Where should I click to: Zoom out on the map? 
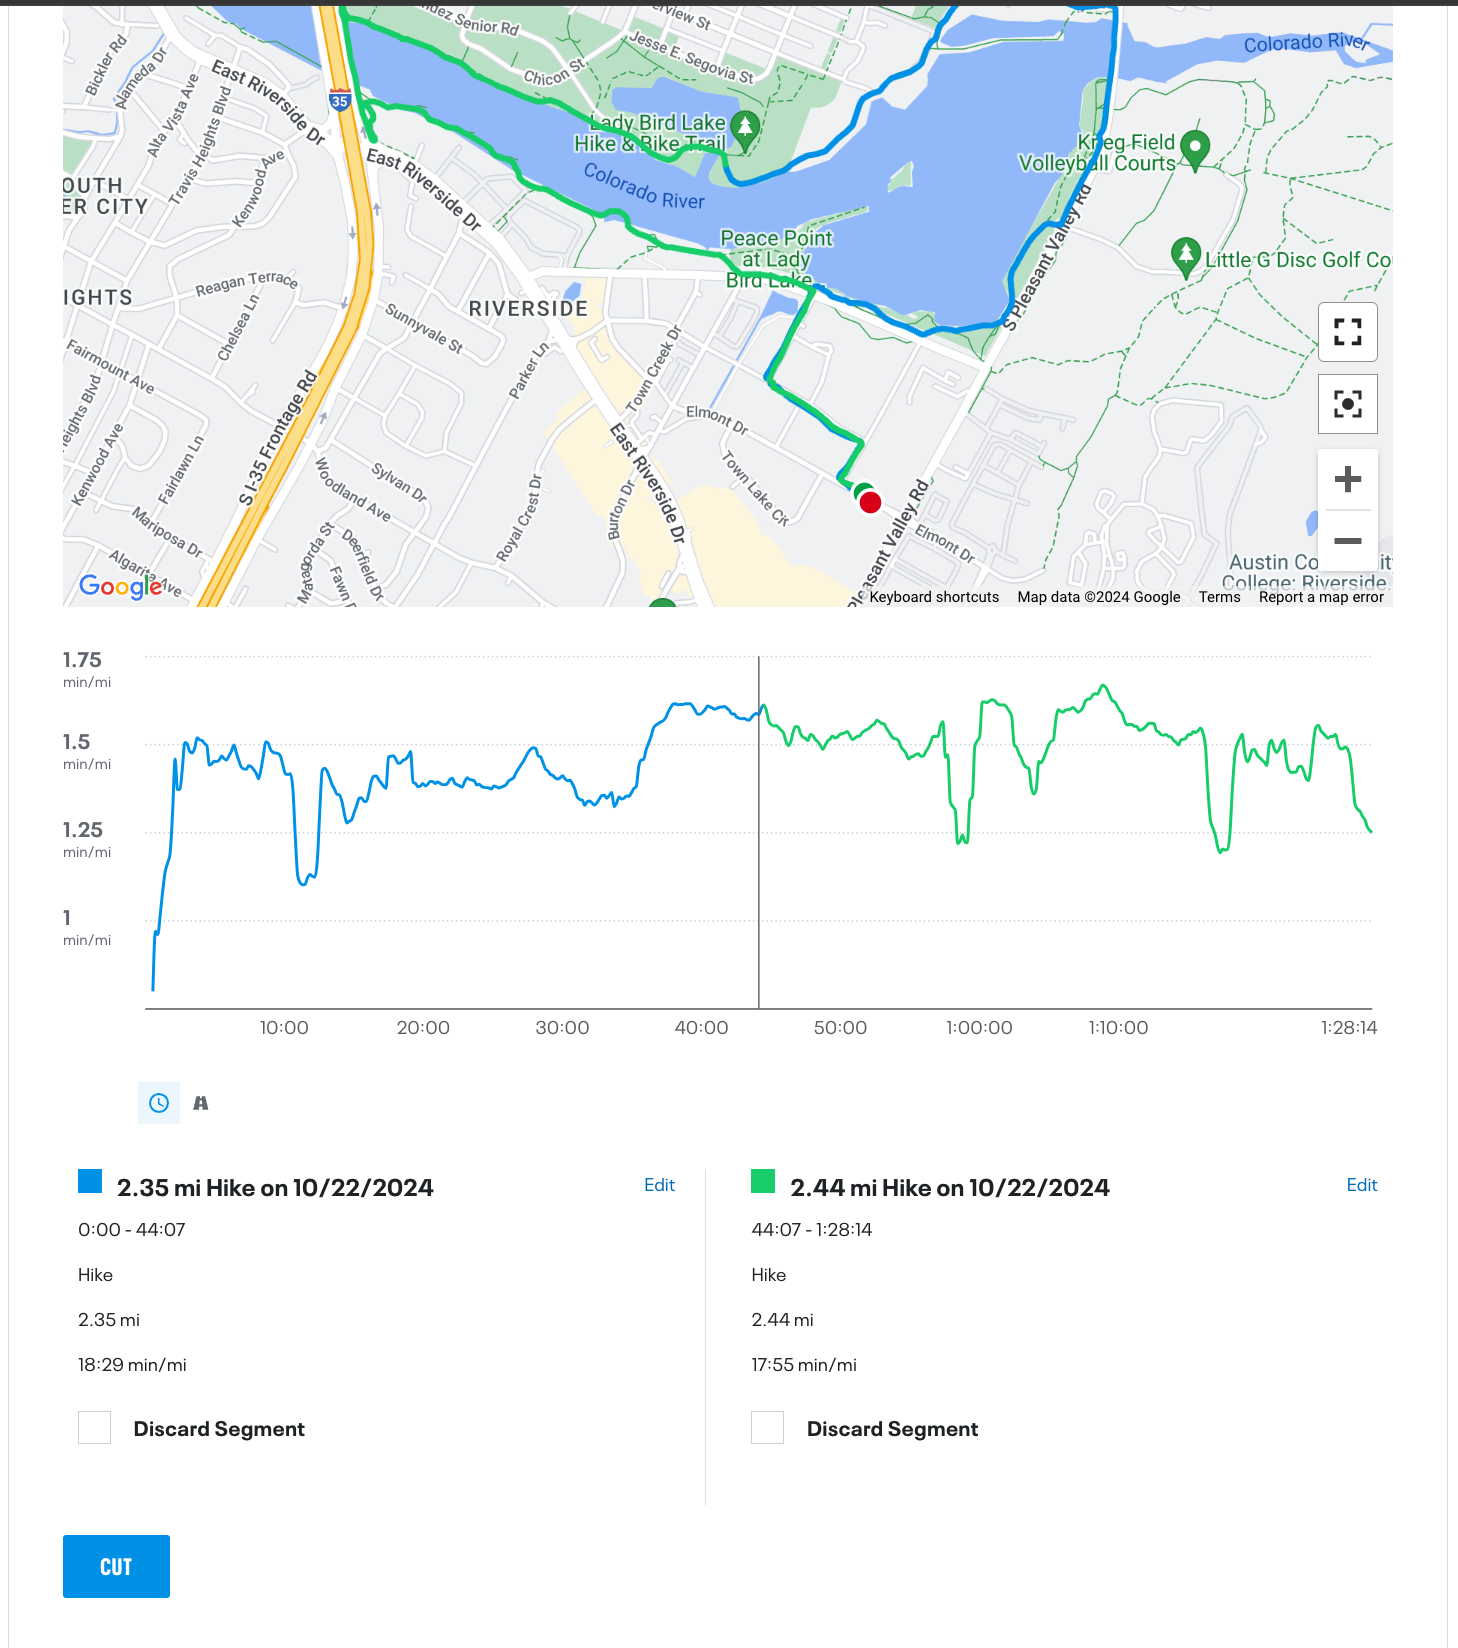[1347, 541]
